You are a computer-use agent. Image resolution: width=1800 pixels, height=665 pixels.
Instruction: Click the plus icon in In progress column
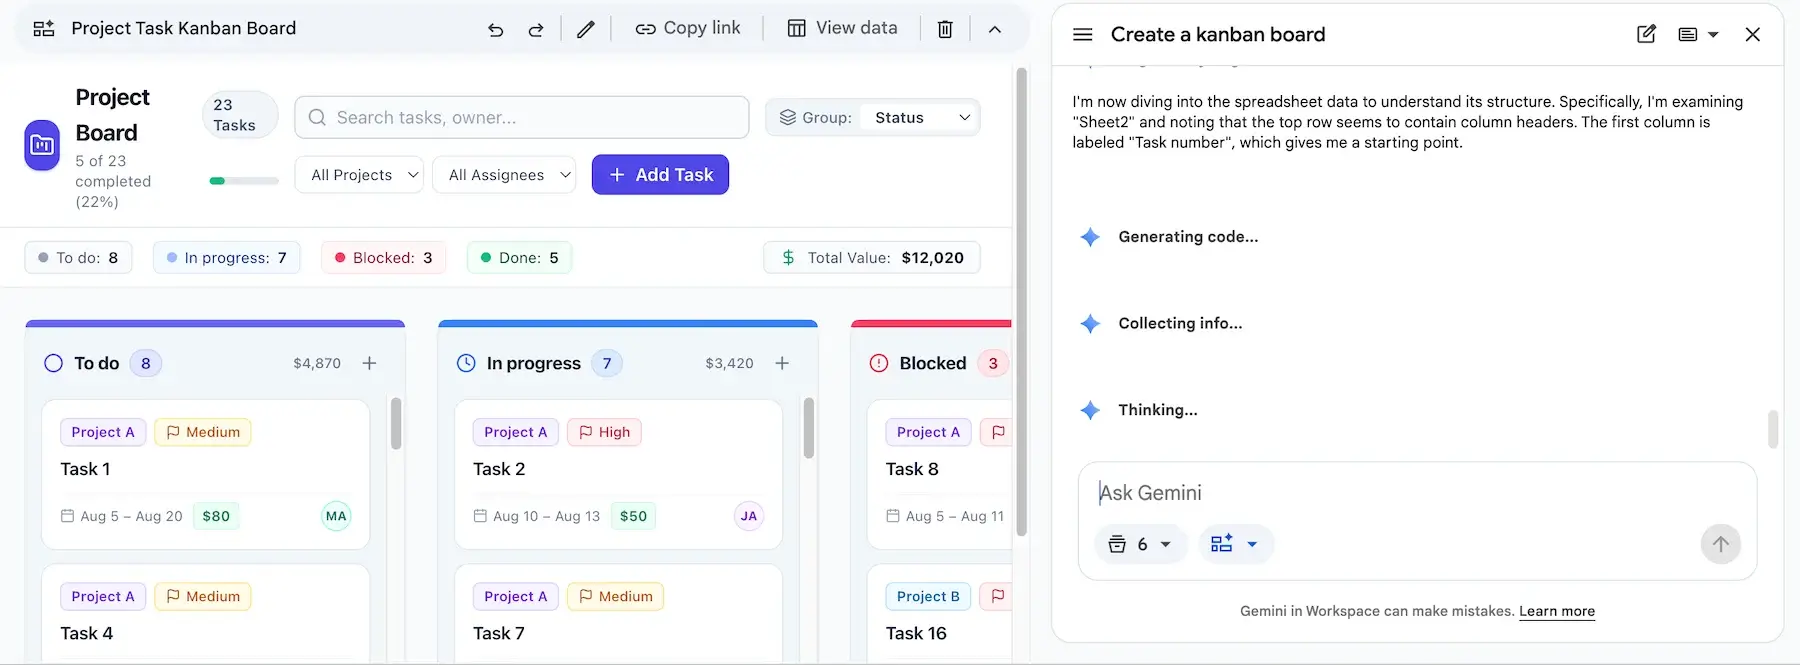coord(782,363)
